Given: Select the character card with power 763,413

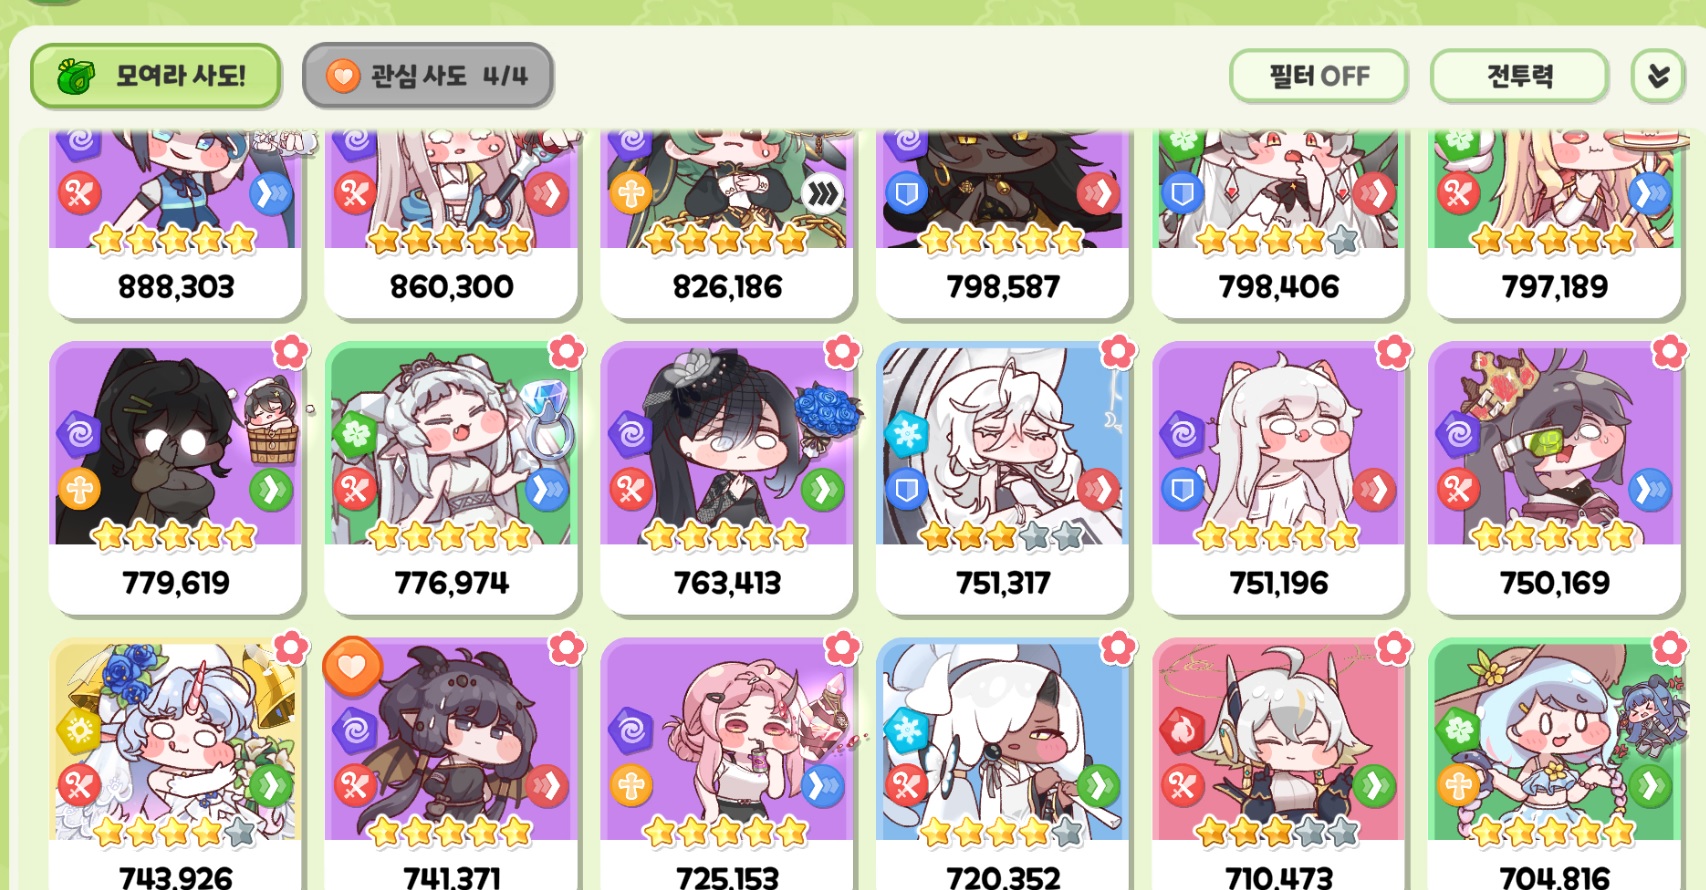Looking at the screenshot, I should pyautogui.click(x=727, y=478).
